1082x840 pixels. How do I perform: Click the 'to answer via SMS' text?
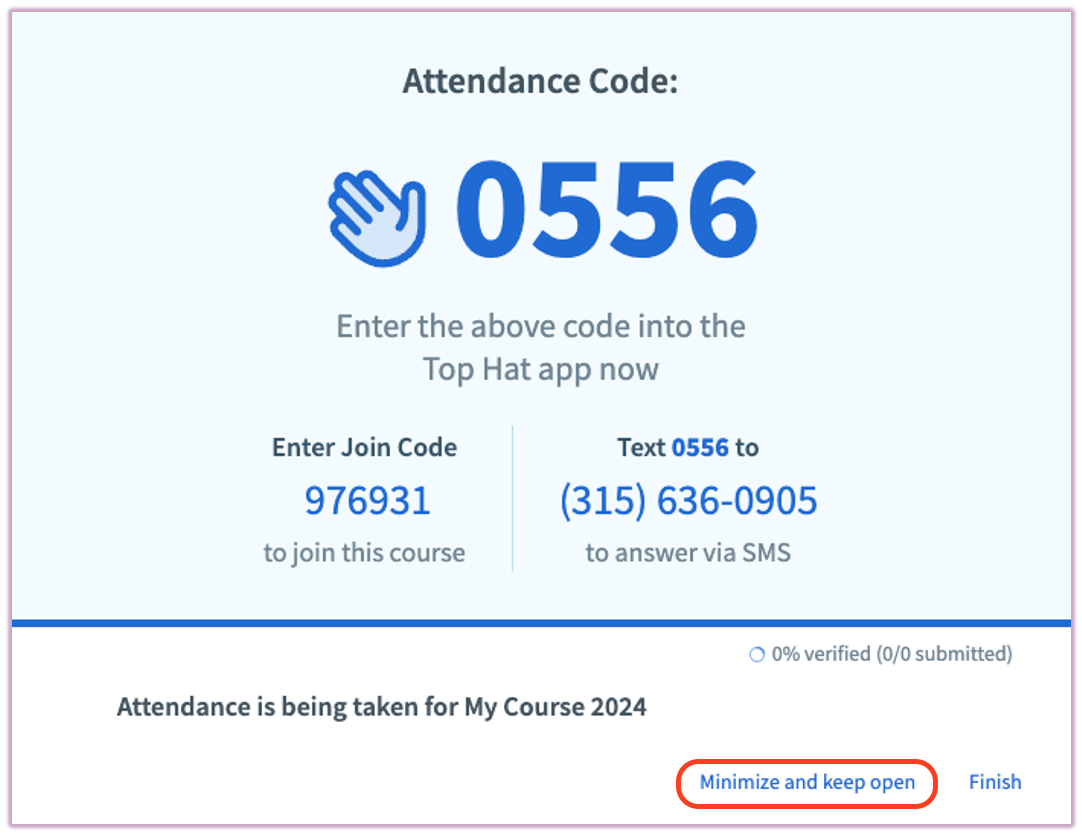pyautogui.click(x=688, y=552)
